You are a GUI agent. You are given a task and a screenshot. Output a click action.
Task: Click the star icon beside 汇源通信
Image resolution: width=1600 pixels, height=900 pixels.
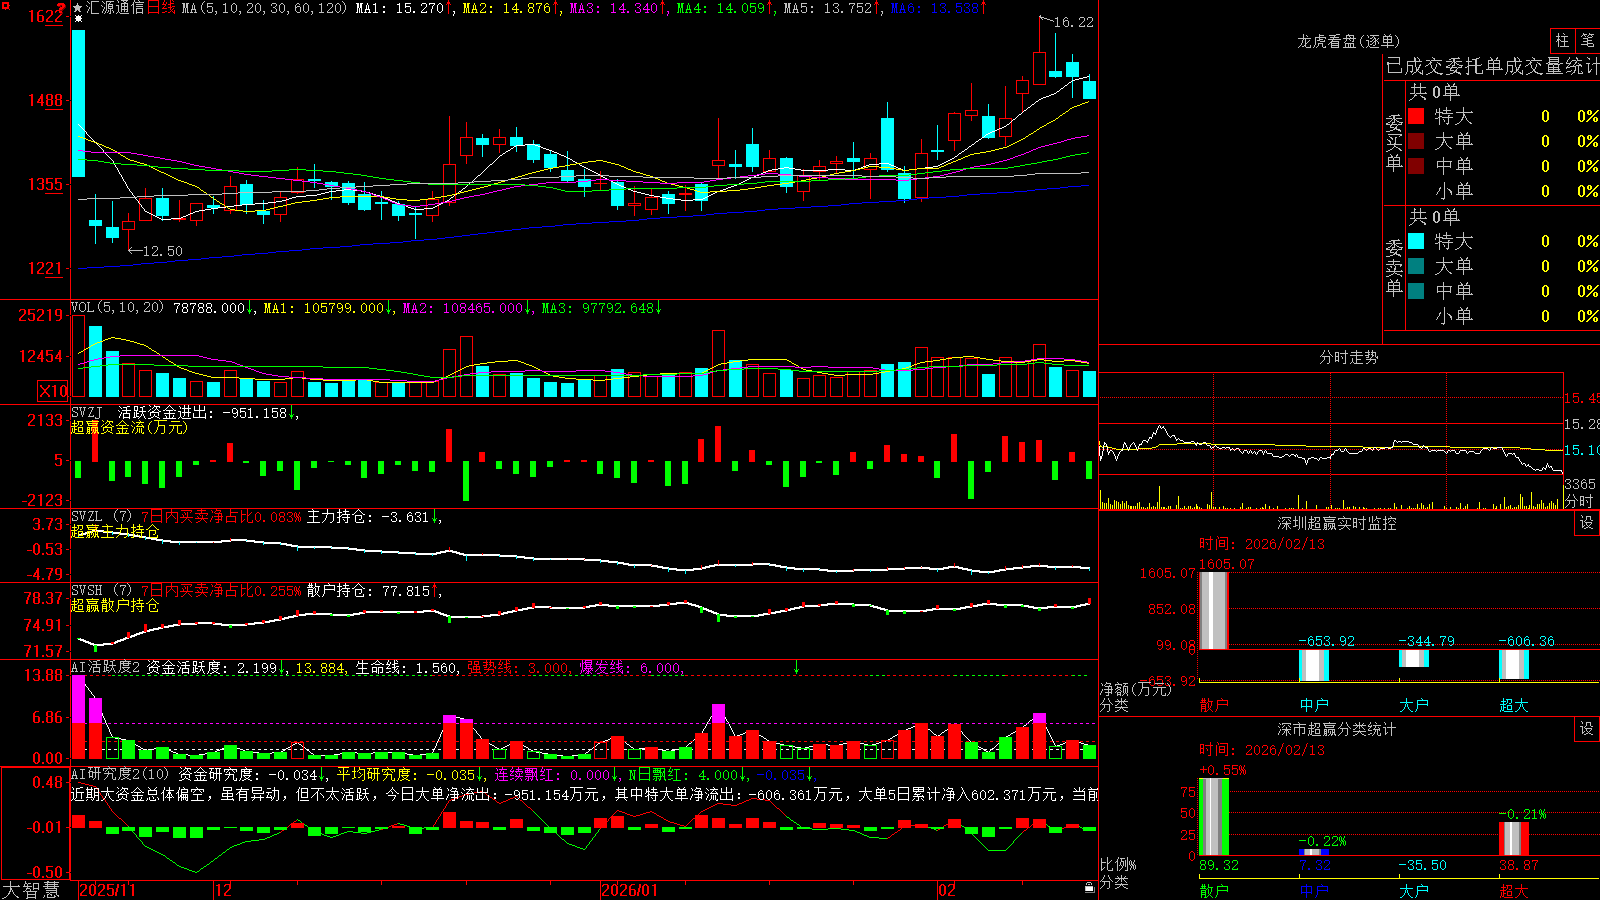(x=78, y=8)
